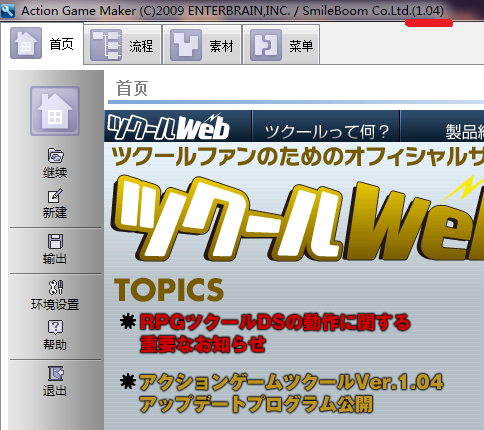484x430 pixels.
Task: Click the Action Game Maker title bar text
Action: tap(232, 11)
